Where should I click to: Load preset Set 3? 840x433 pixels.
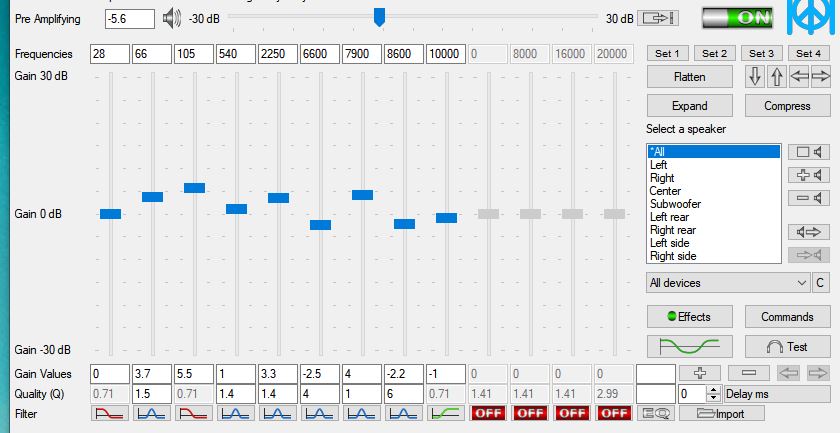click(761, 53)
